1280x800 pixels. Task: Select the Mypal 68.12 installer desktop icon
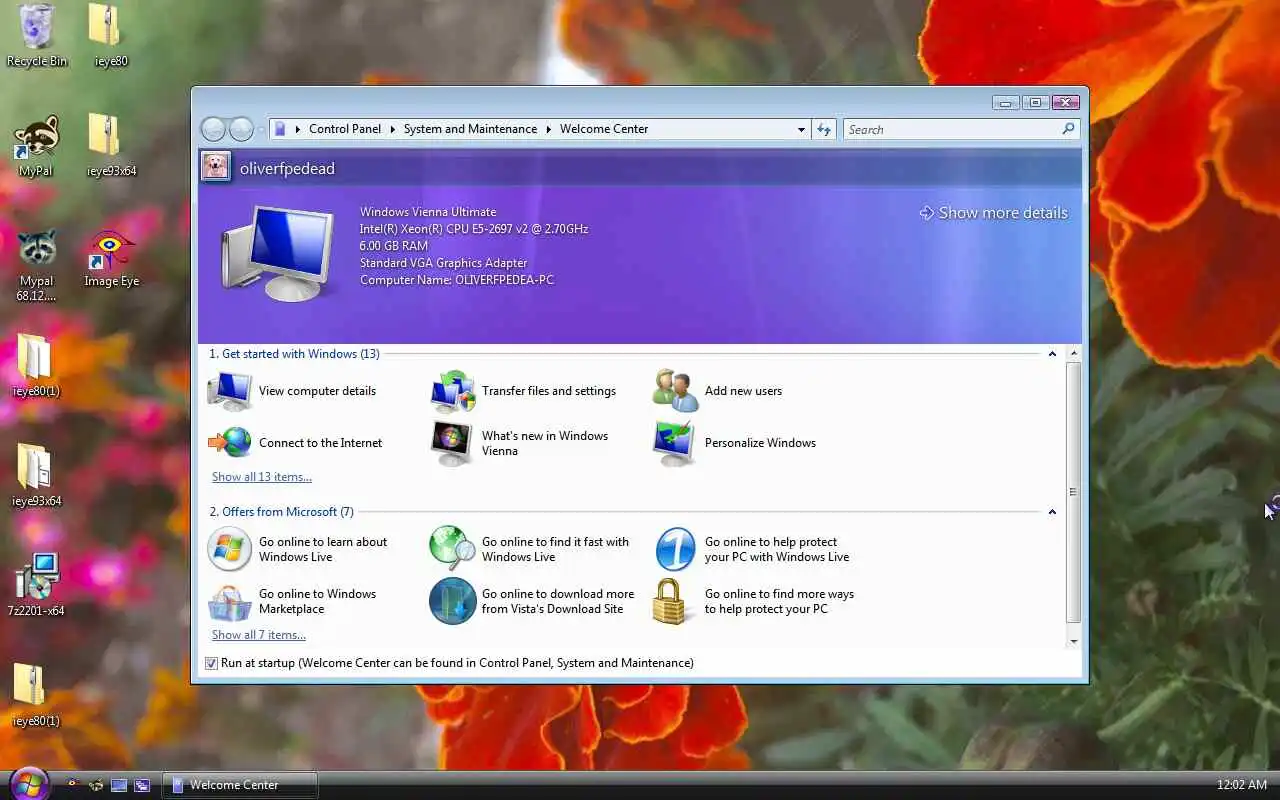[36, 265]
